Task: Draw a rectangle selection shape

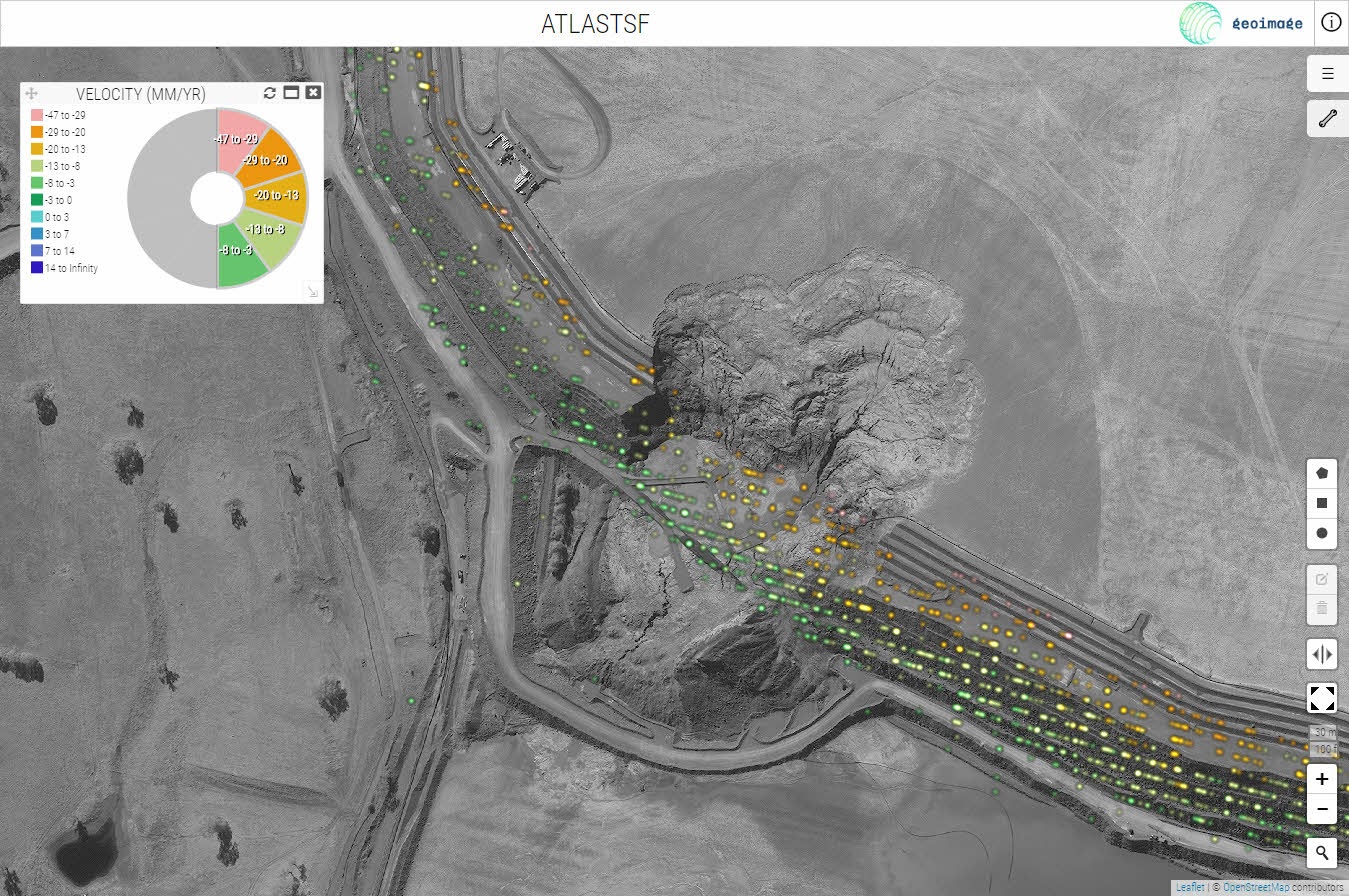Action: [1322, 503]
